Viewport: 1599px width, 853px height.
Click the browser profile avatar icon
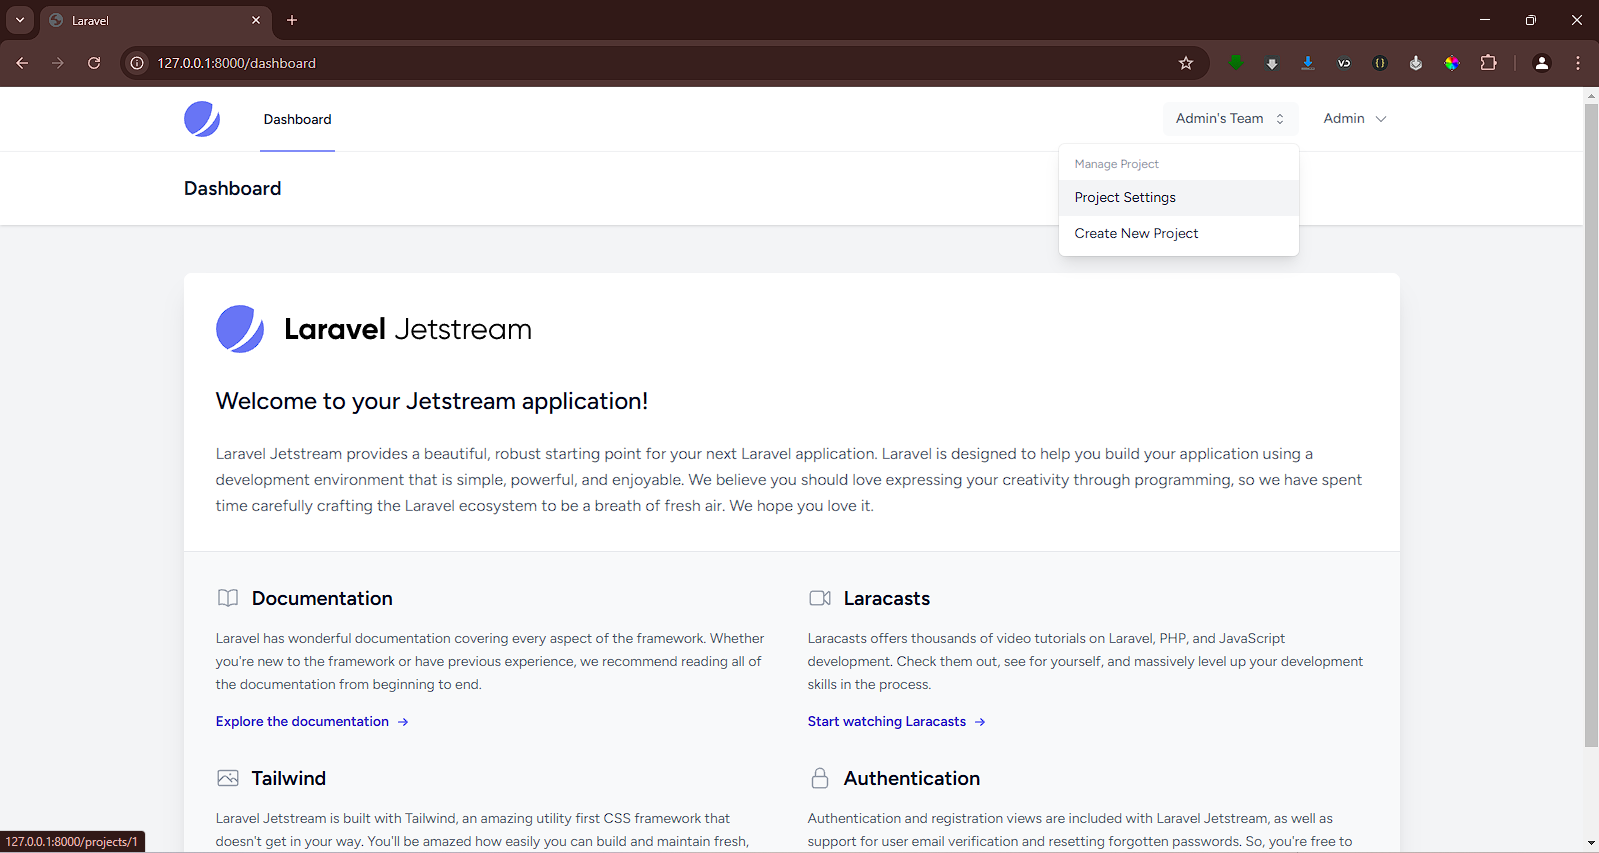click(x=1541, y=63)
